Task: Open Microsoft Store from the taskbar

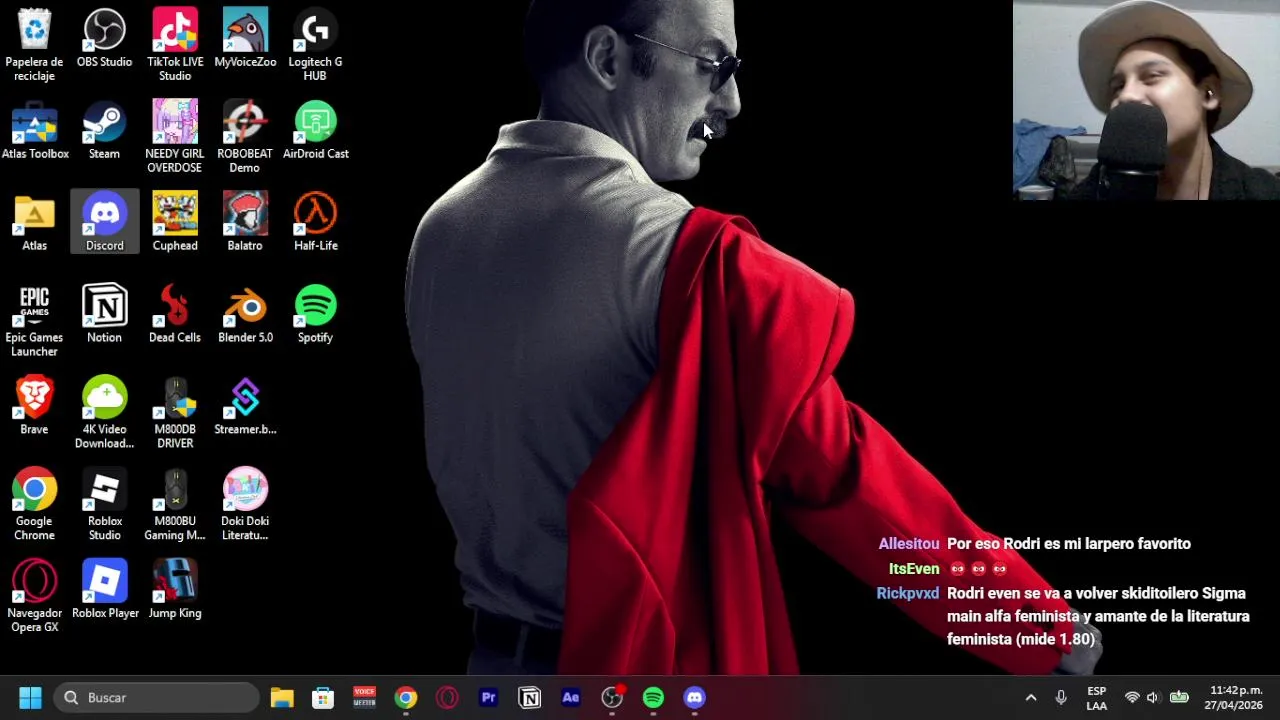Action: 323,697
